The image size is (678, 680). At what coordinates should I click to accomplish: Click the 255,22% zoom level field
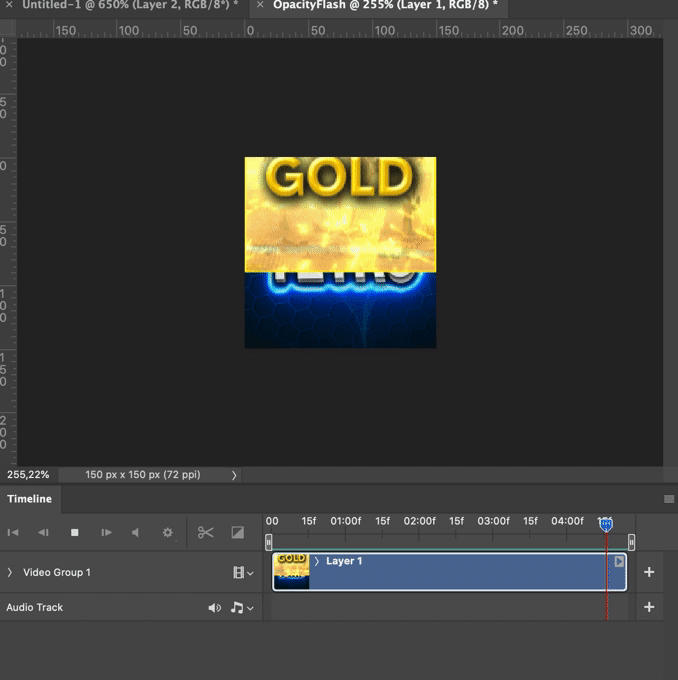pos(28,474)
